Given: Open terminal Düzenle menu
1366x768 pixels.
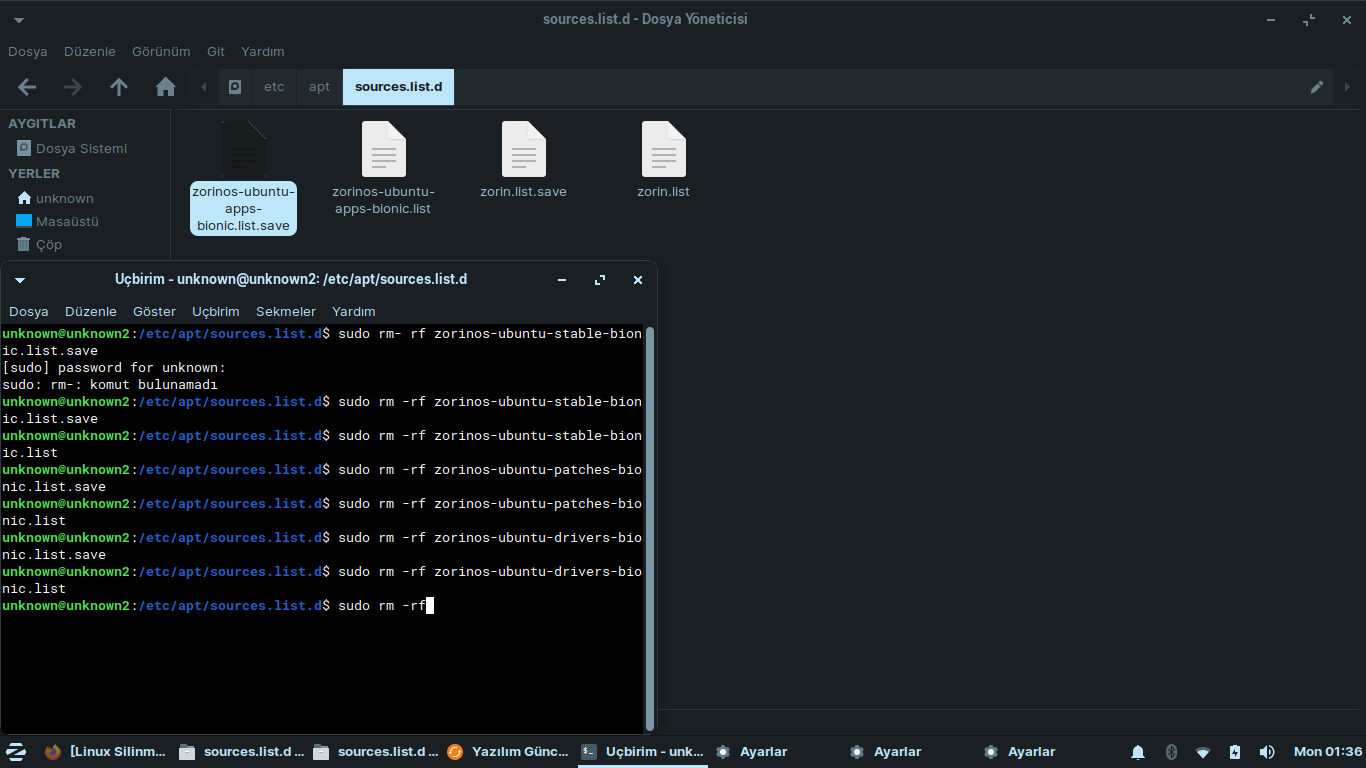Looking at the screenshot, I should click(x=91, y=311).
